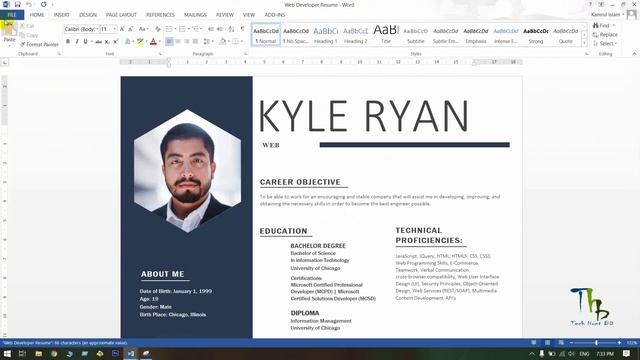Apply the No Spacing style

(x=296, y=35)
